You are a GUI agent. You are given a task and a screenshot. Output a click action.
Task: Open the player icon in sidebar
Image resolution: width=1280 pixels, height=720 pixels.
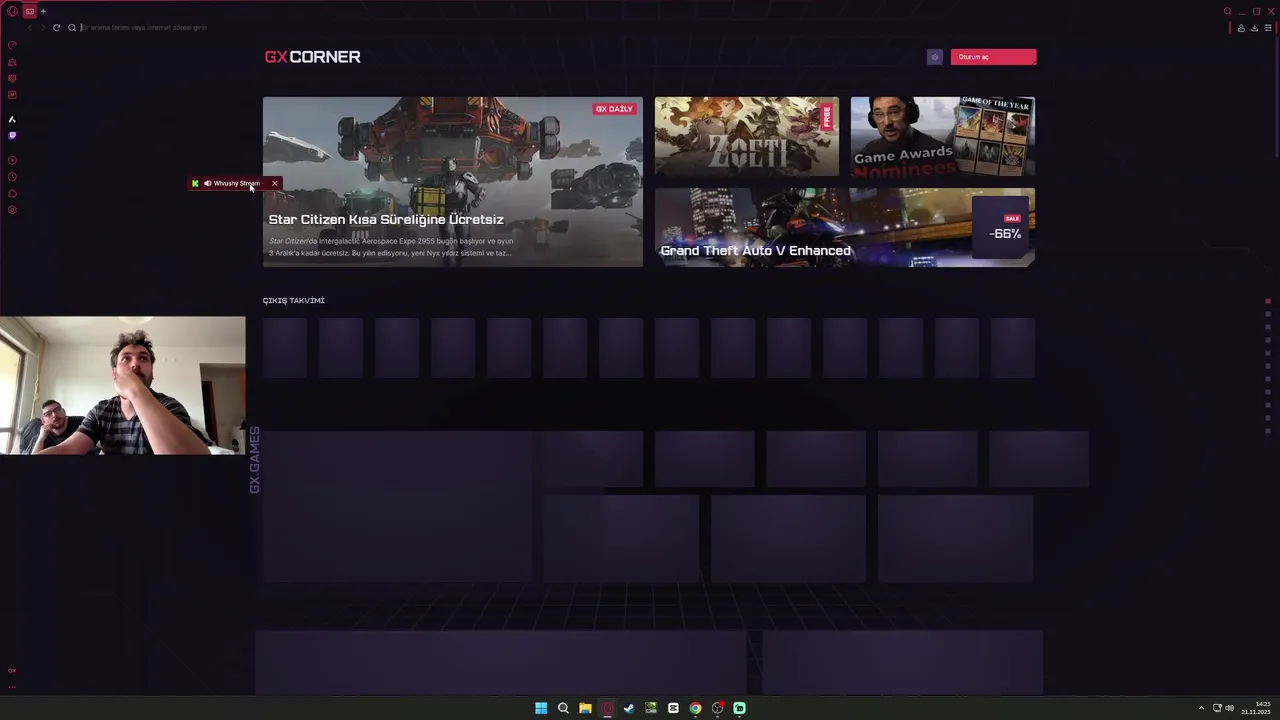click(x=12, y=160)
